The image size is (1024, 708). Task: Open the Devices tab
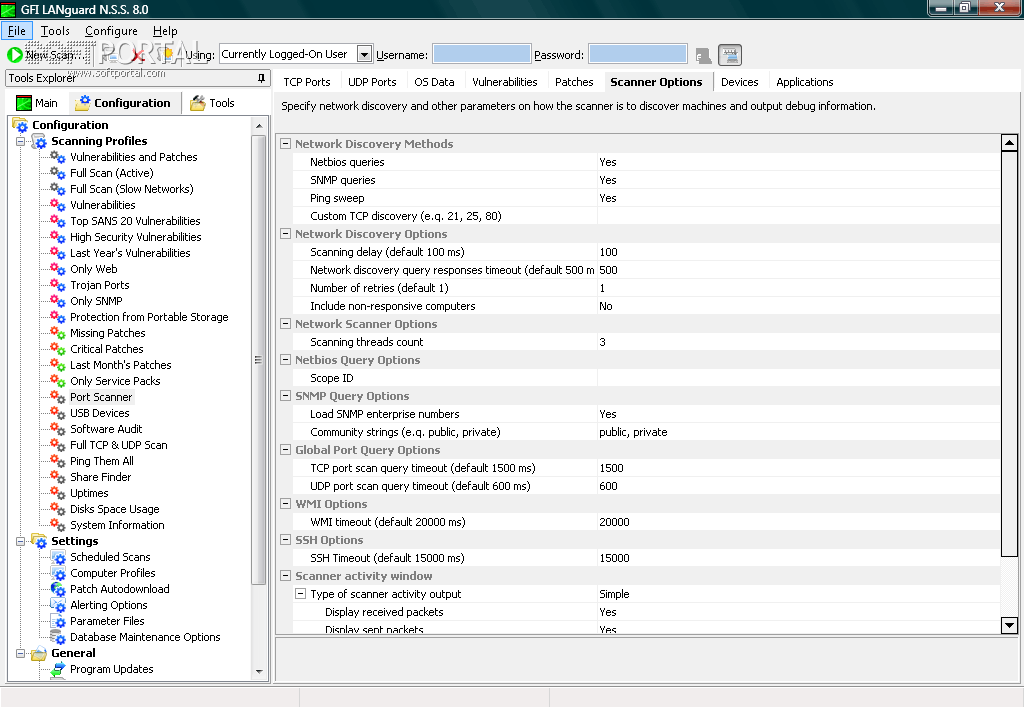coord(739,82)
